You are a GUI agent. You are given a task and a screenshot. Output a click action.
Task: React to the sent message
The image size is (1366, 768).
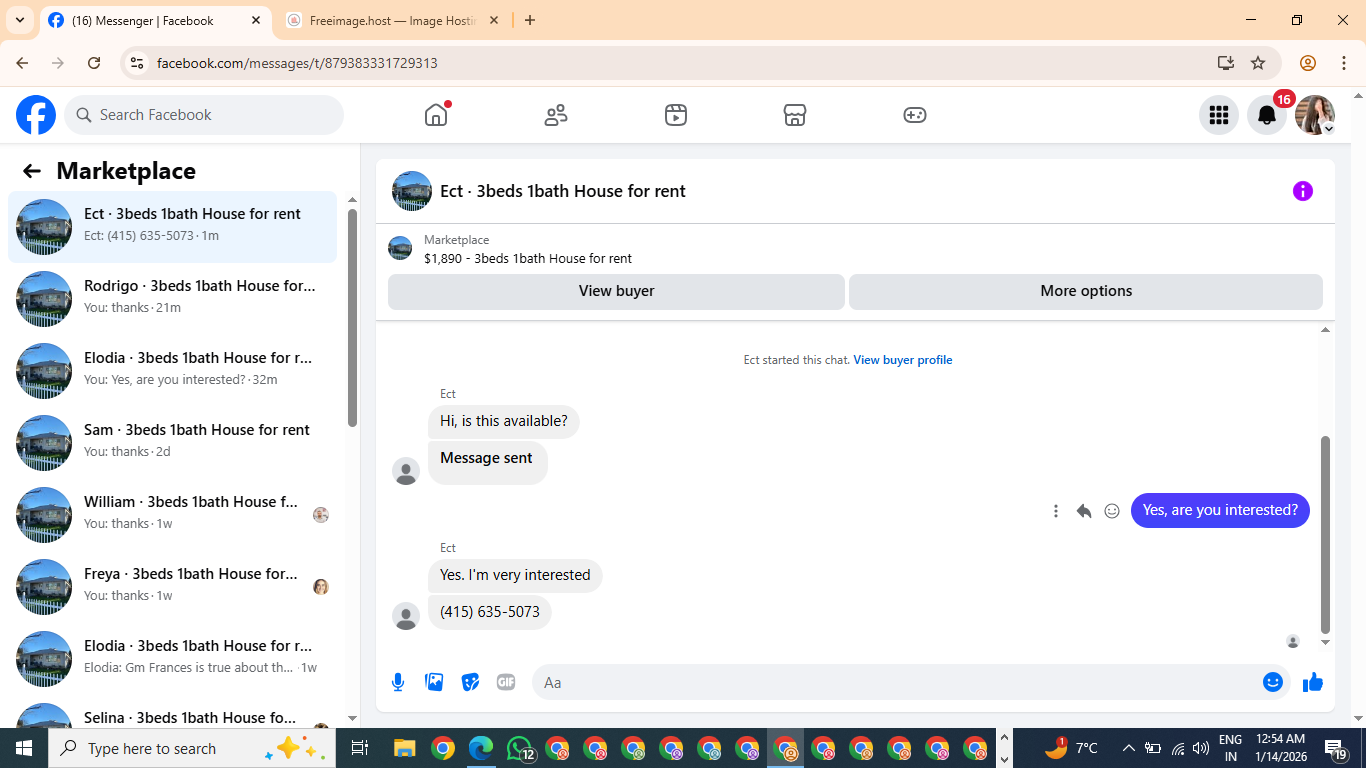coord(1112,511)
